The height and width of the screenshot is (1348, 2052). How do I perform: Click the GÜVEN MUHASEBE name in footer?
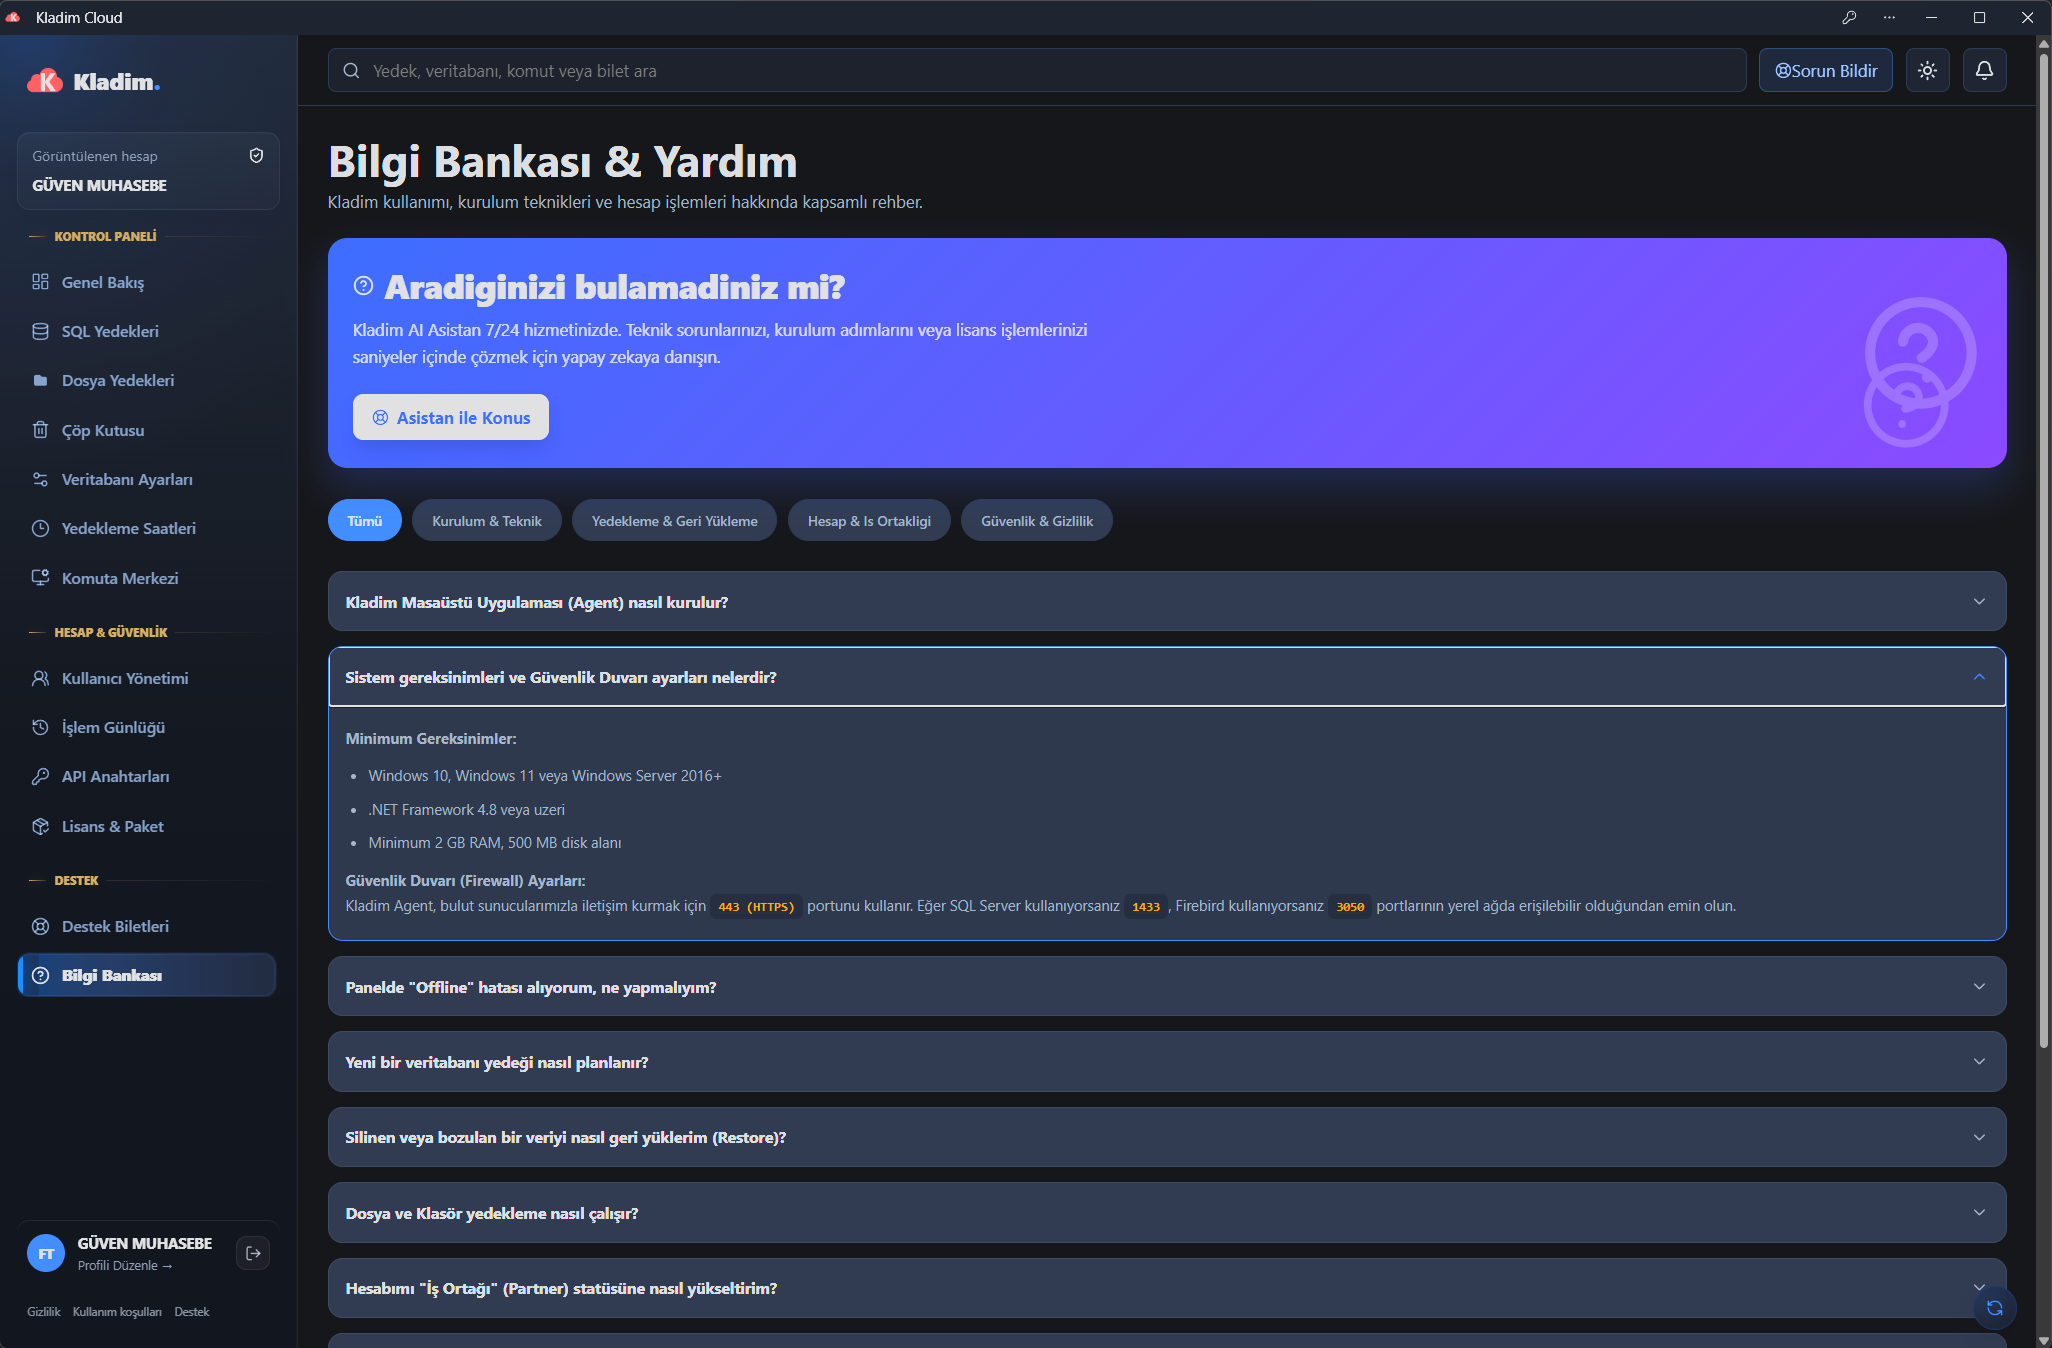click(x=145, y=1243)
